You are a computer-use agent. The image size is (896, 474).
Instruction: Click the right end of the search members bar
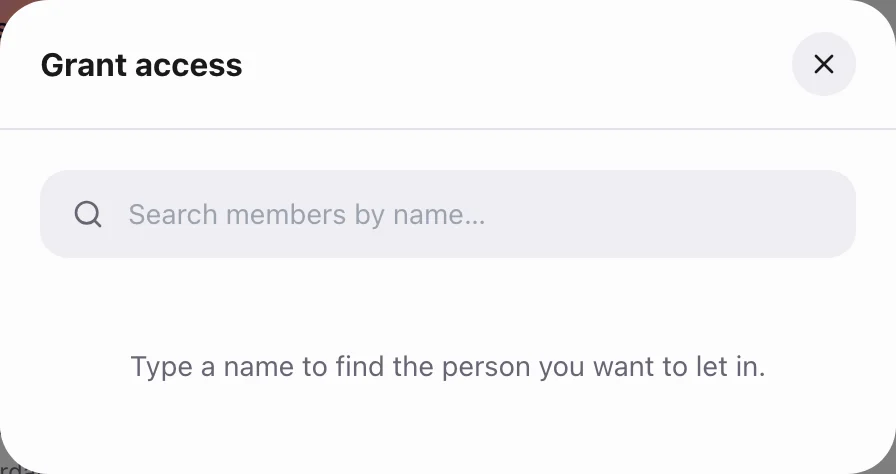click(823, 214)
